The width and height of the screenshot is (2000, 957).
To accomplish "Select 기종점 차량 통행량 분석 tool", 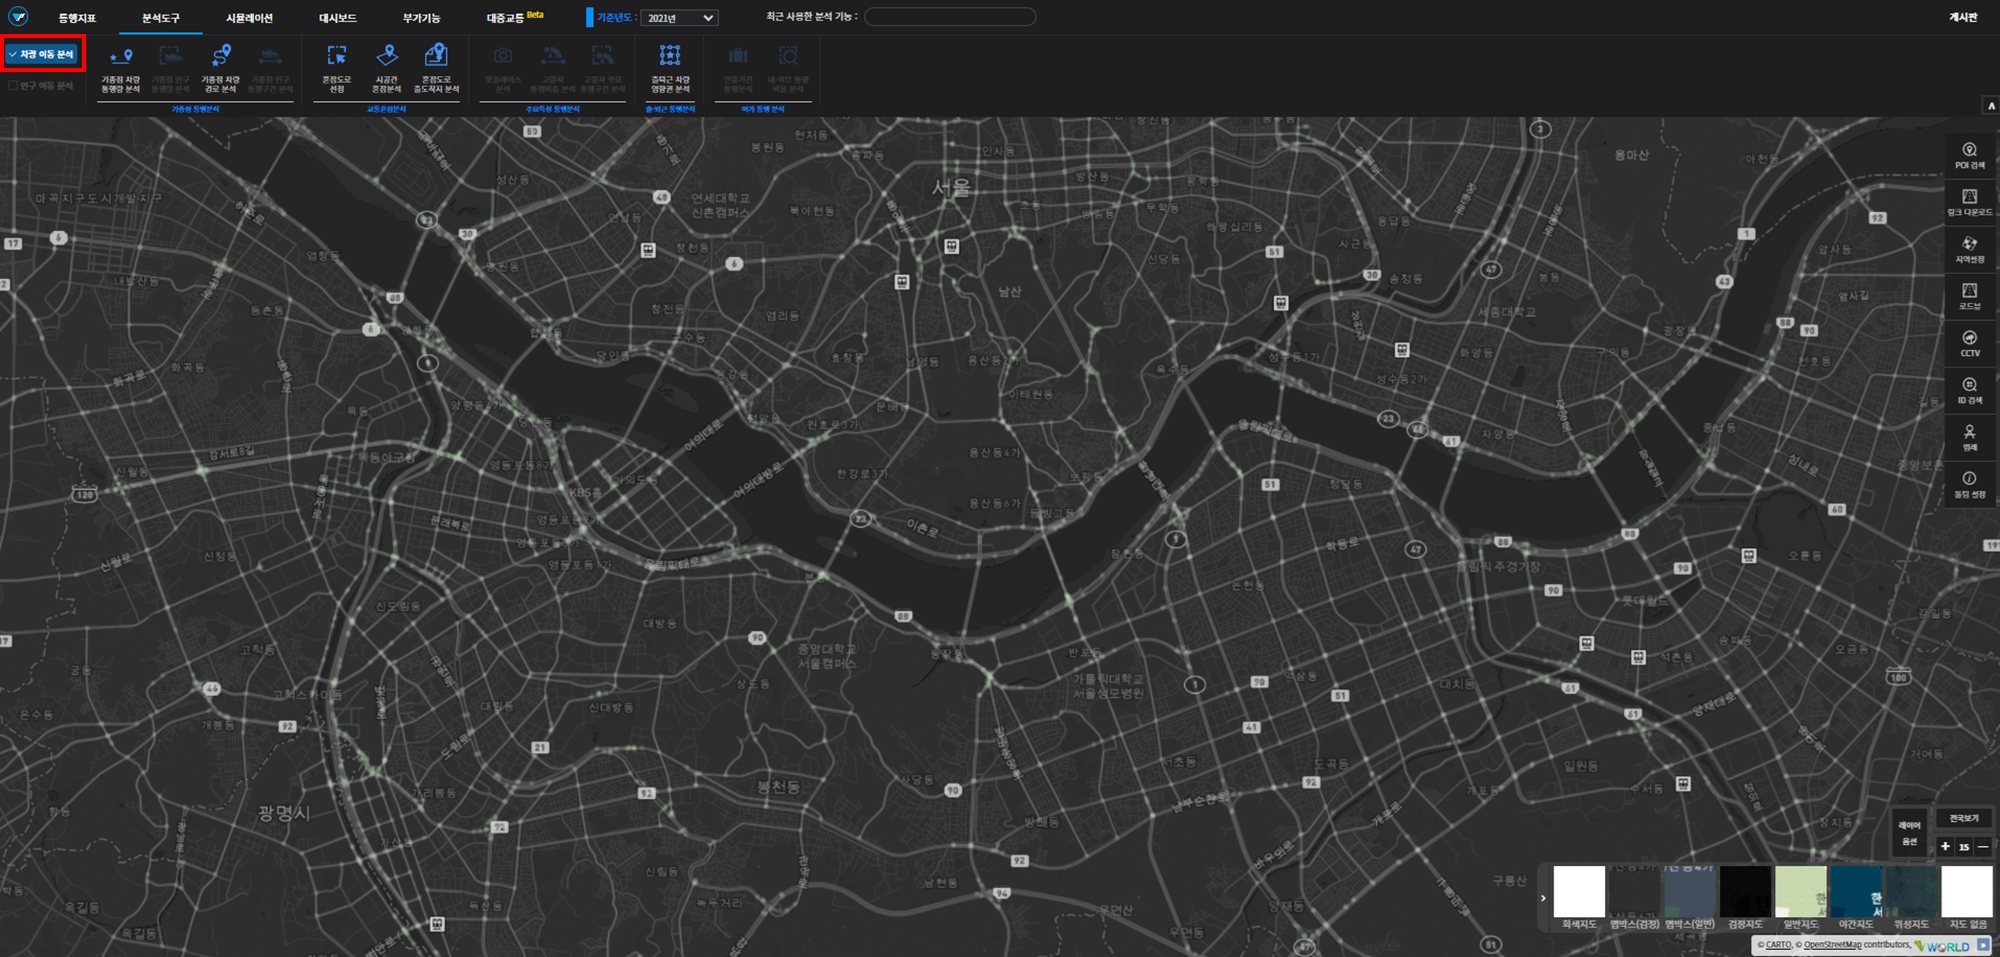I will coord(121,69).
